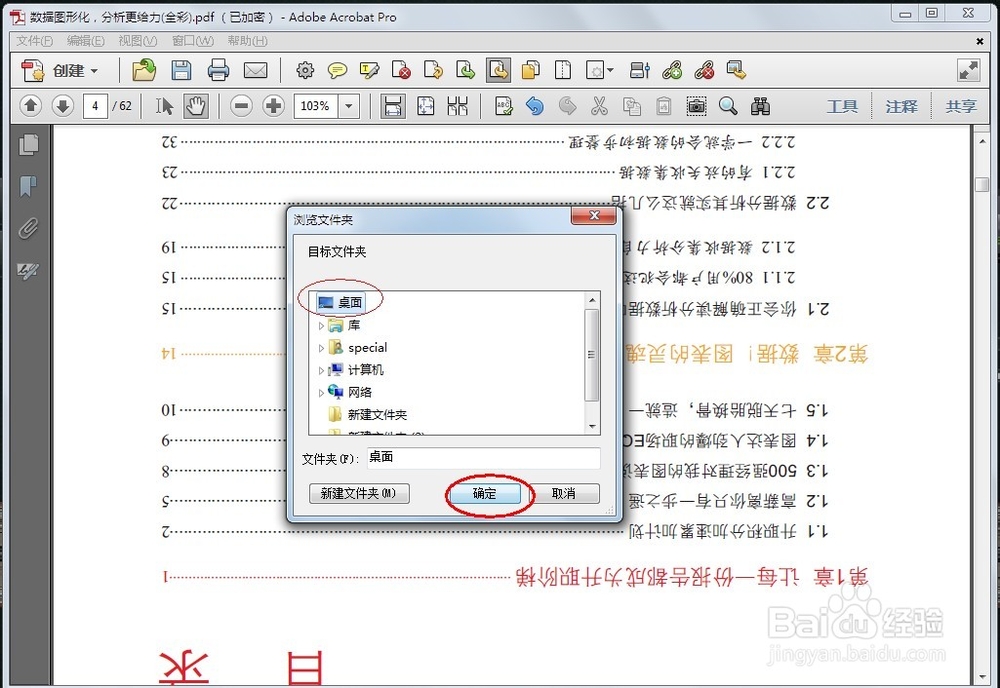Viewport: 1000px width, 688px height.
Task: Open the Create PDF button
Action: (59, 70)
